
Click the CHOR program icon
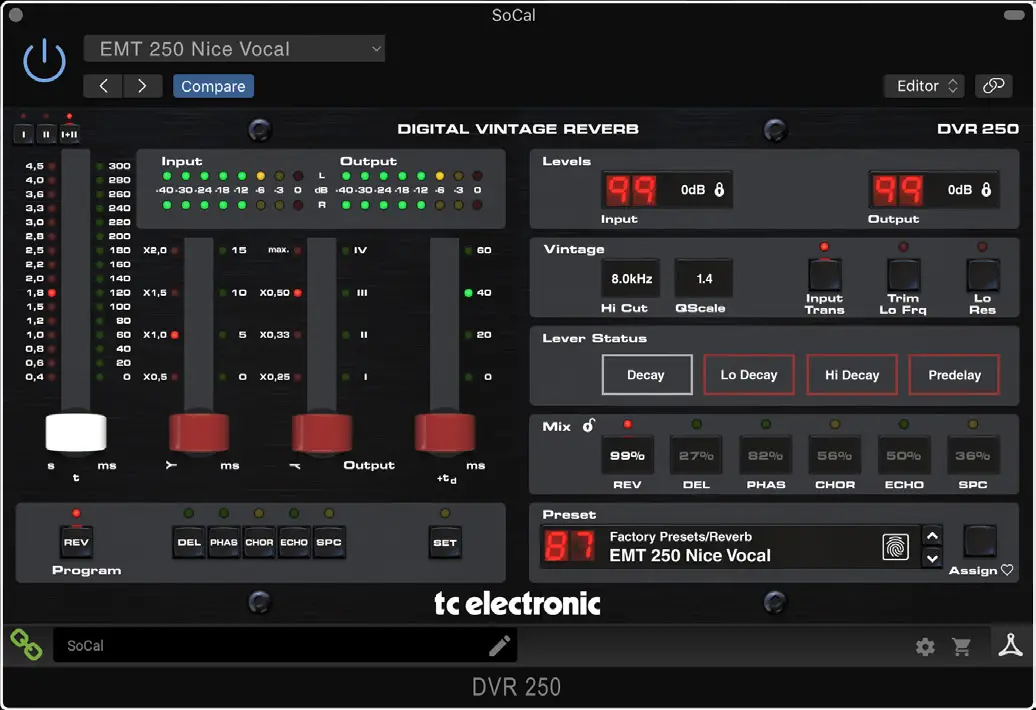[259, 543]
